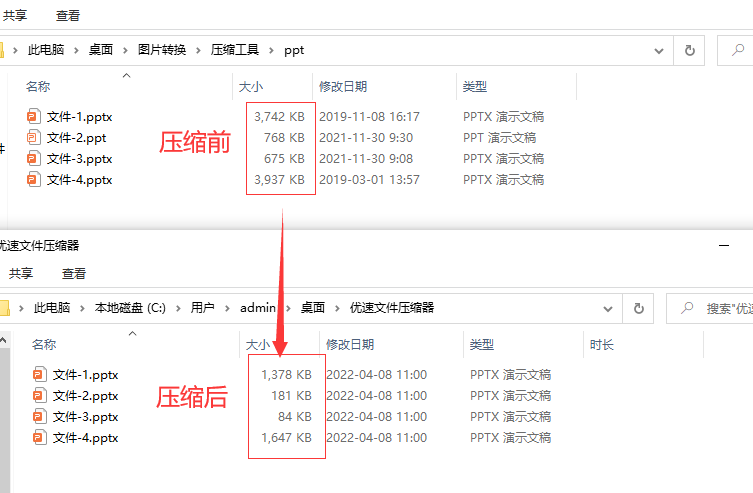Sort by 名称 column in ppt window
Screen dimensions: 753x493
(x=38, y=86)
